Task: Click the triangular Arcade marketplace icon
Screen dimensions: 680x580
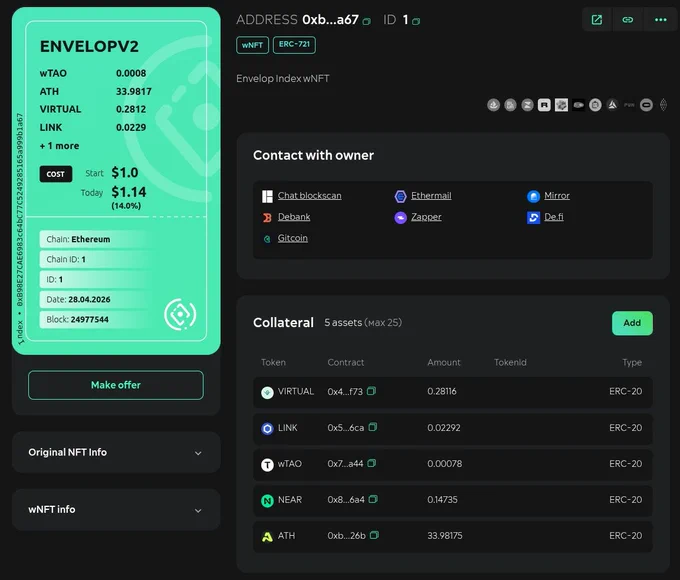Action: [x=612, y=105]
